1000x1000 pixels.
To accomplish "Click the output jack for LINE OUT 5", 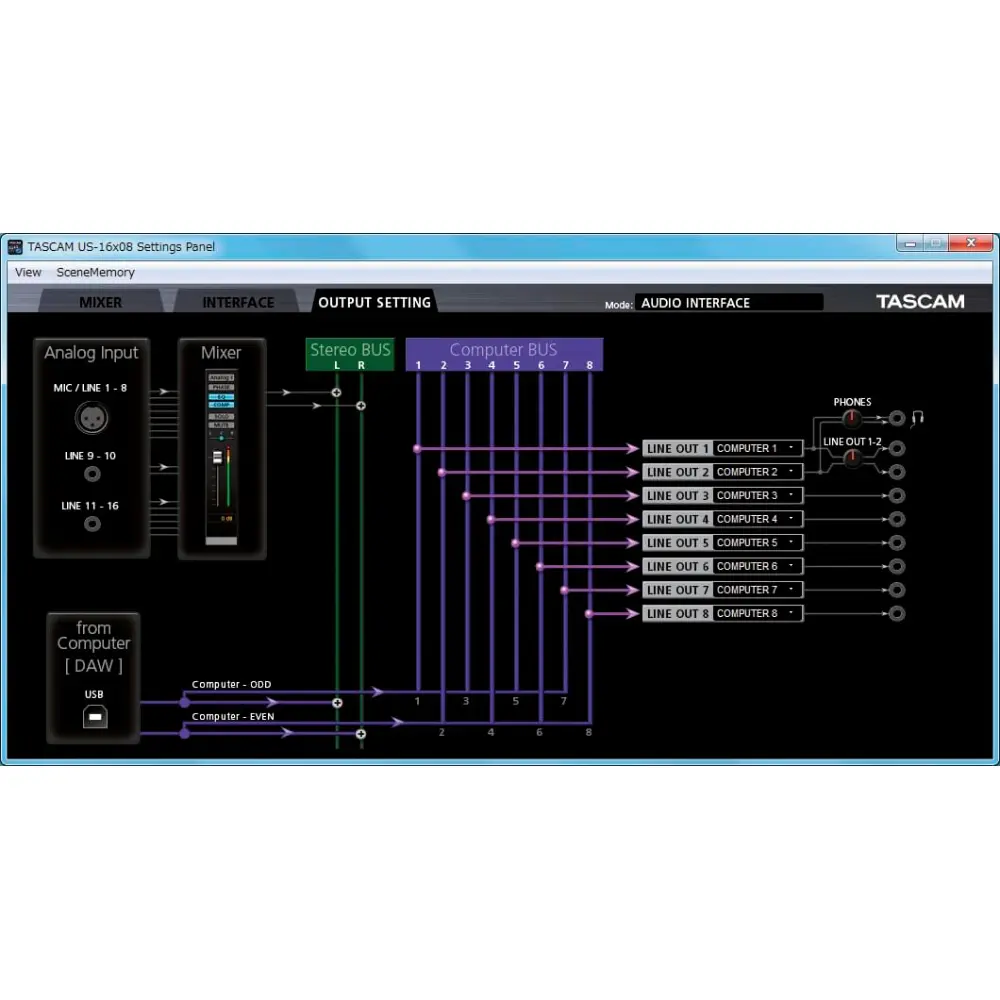I will [x=897, y=543].
